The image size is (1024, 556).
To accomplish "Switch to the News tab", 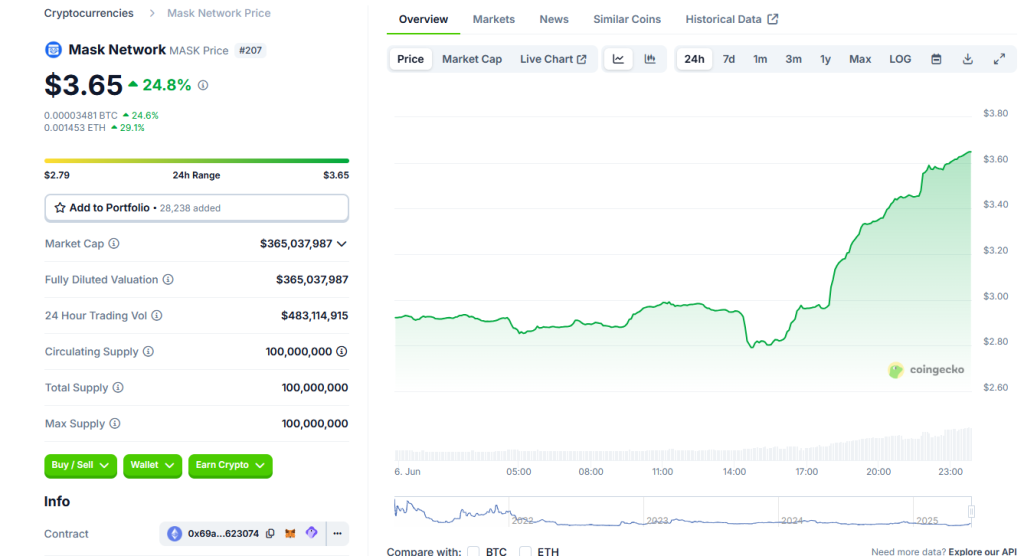I will click(x=554, y=19).
